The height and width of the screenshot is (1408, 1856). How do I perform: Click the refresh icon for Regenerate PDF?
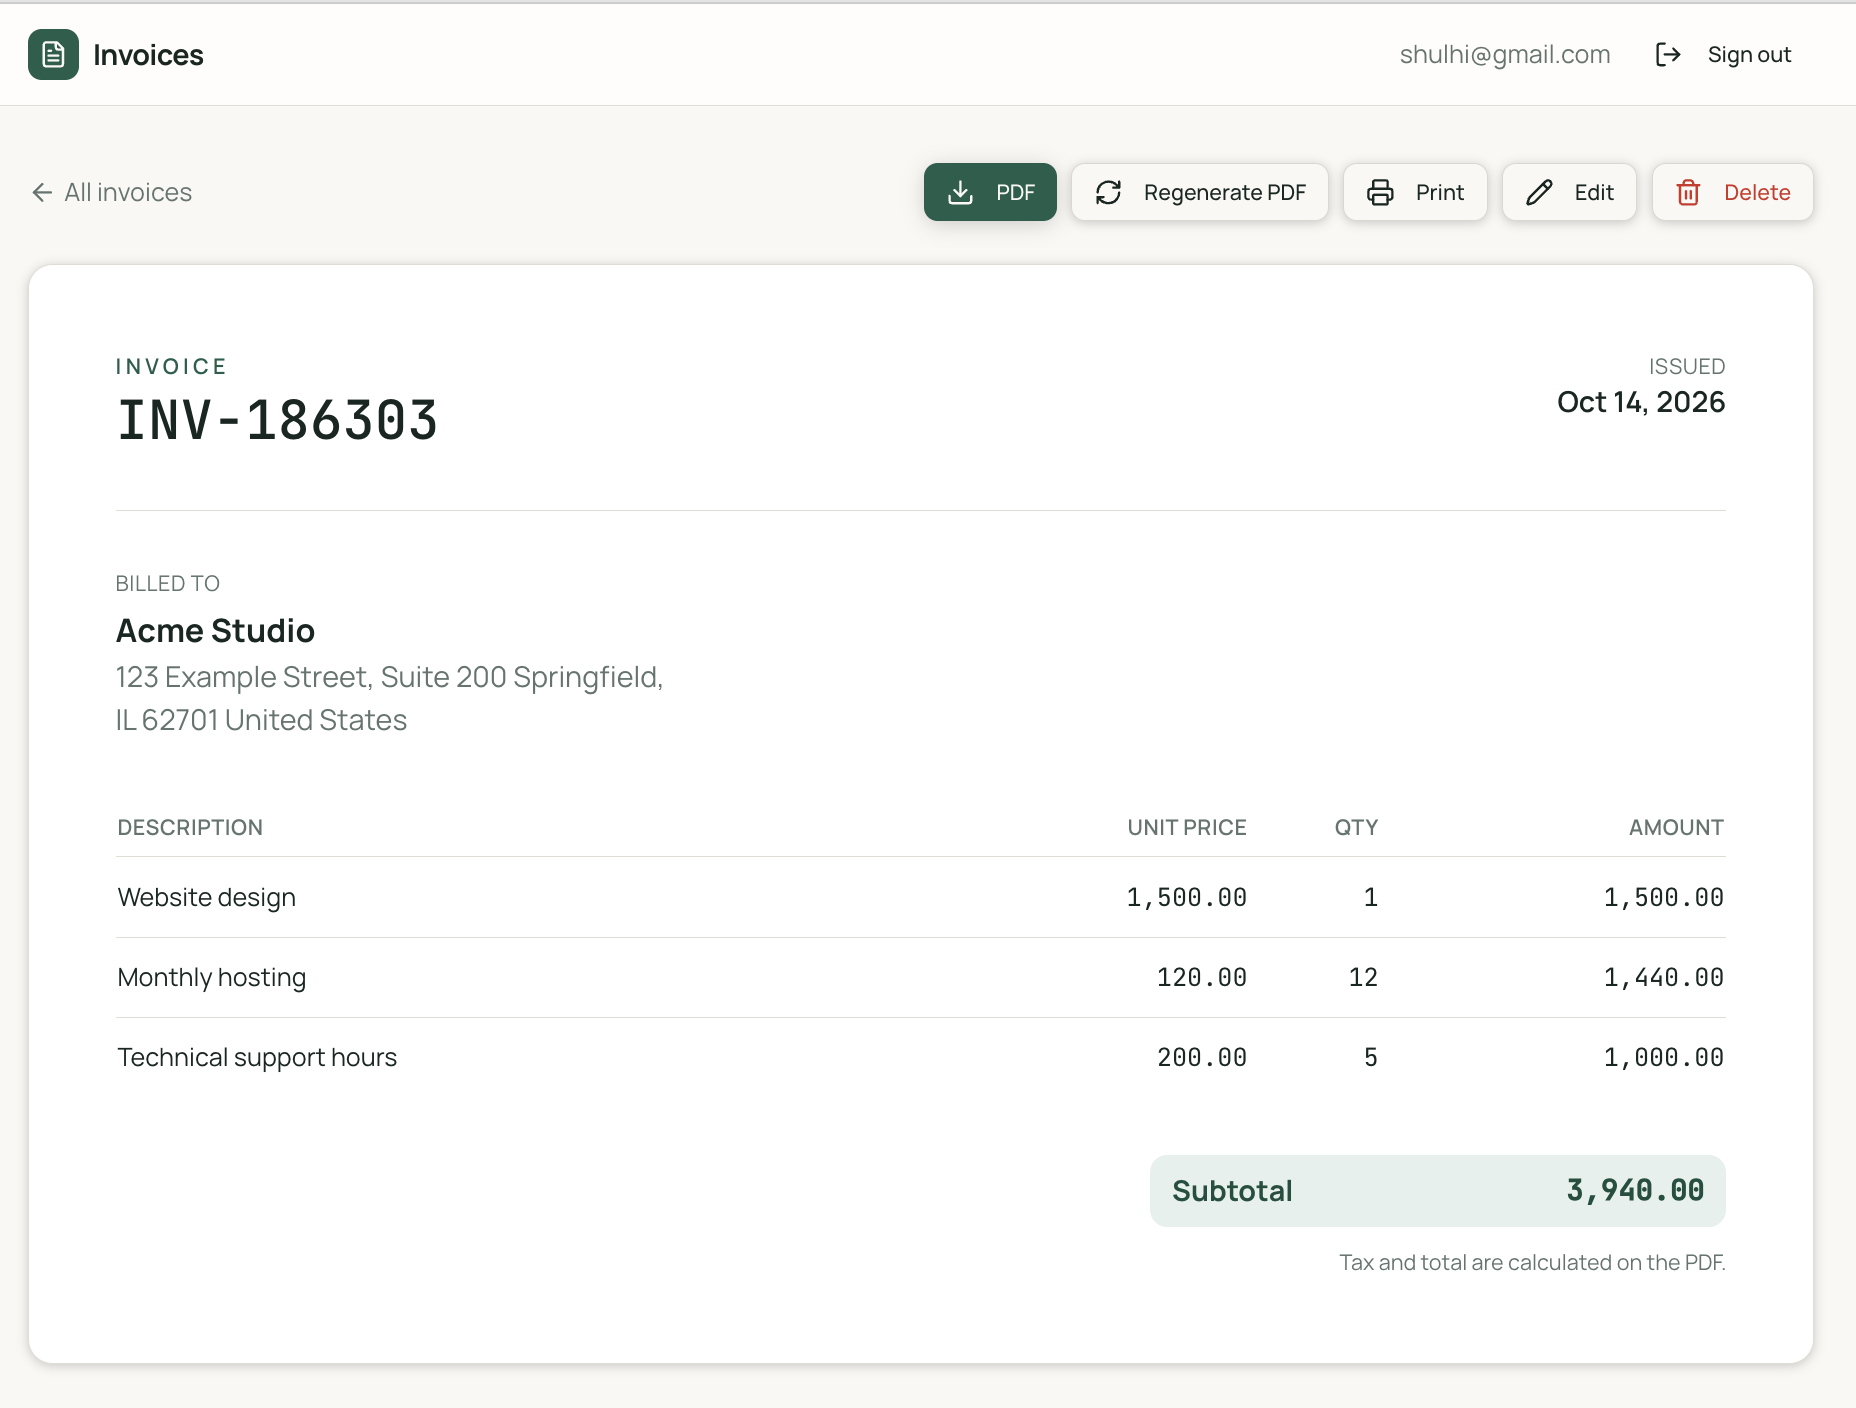[1108, 192]
